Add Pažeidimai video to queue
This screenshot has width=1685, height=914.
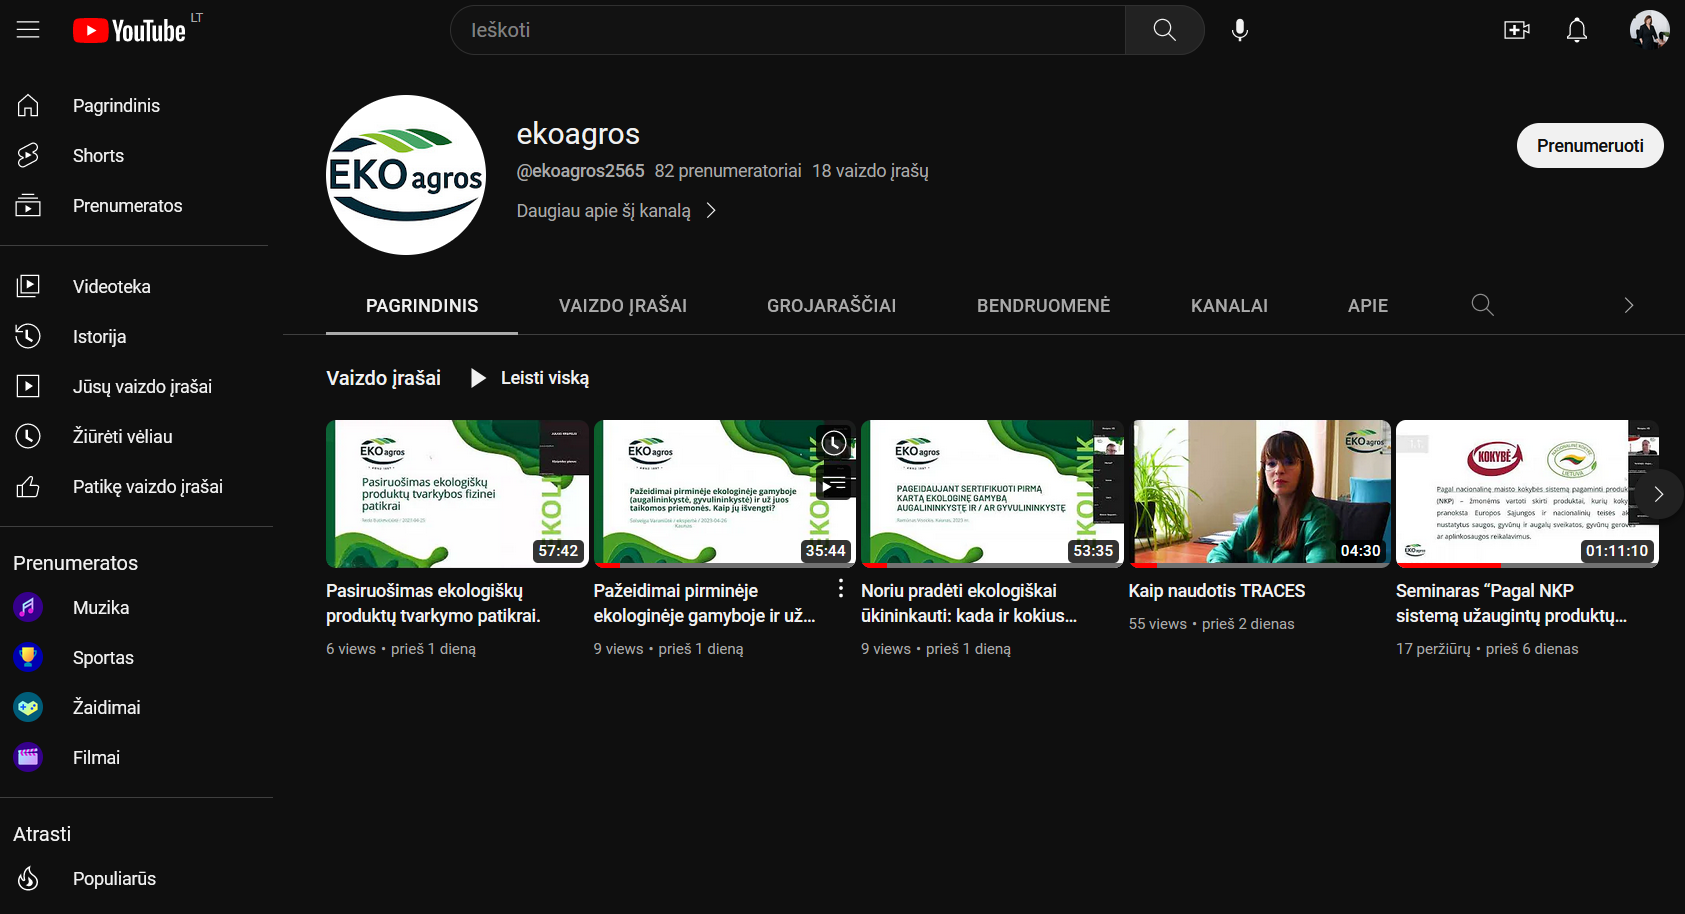(x=834, y=484)
